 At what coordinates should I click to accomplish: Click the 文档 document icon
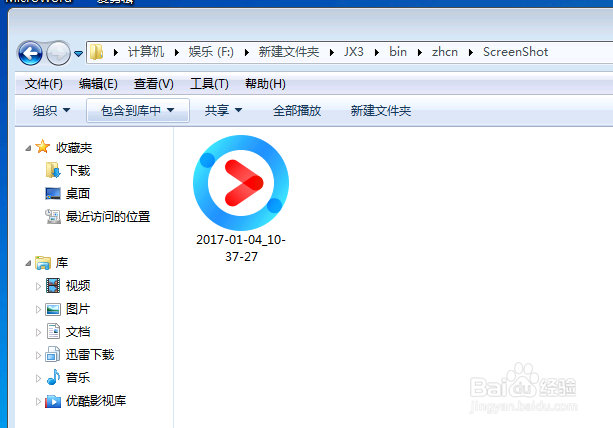click(53, 331)
